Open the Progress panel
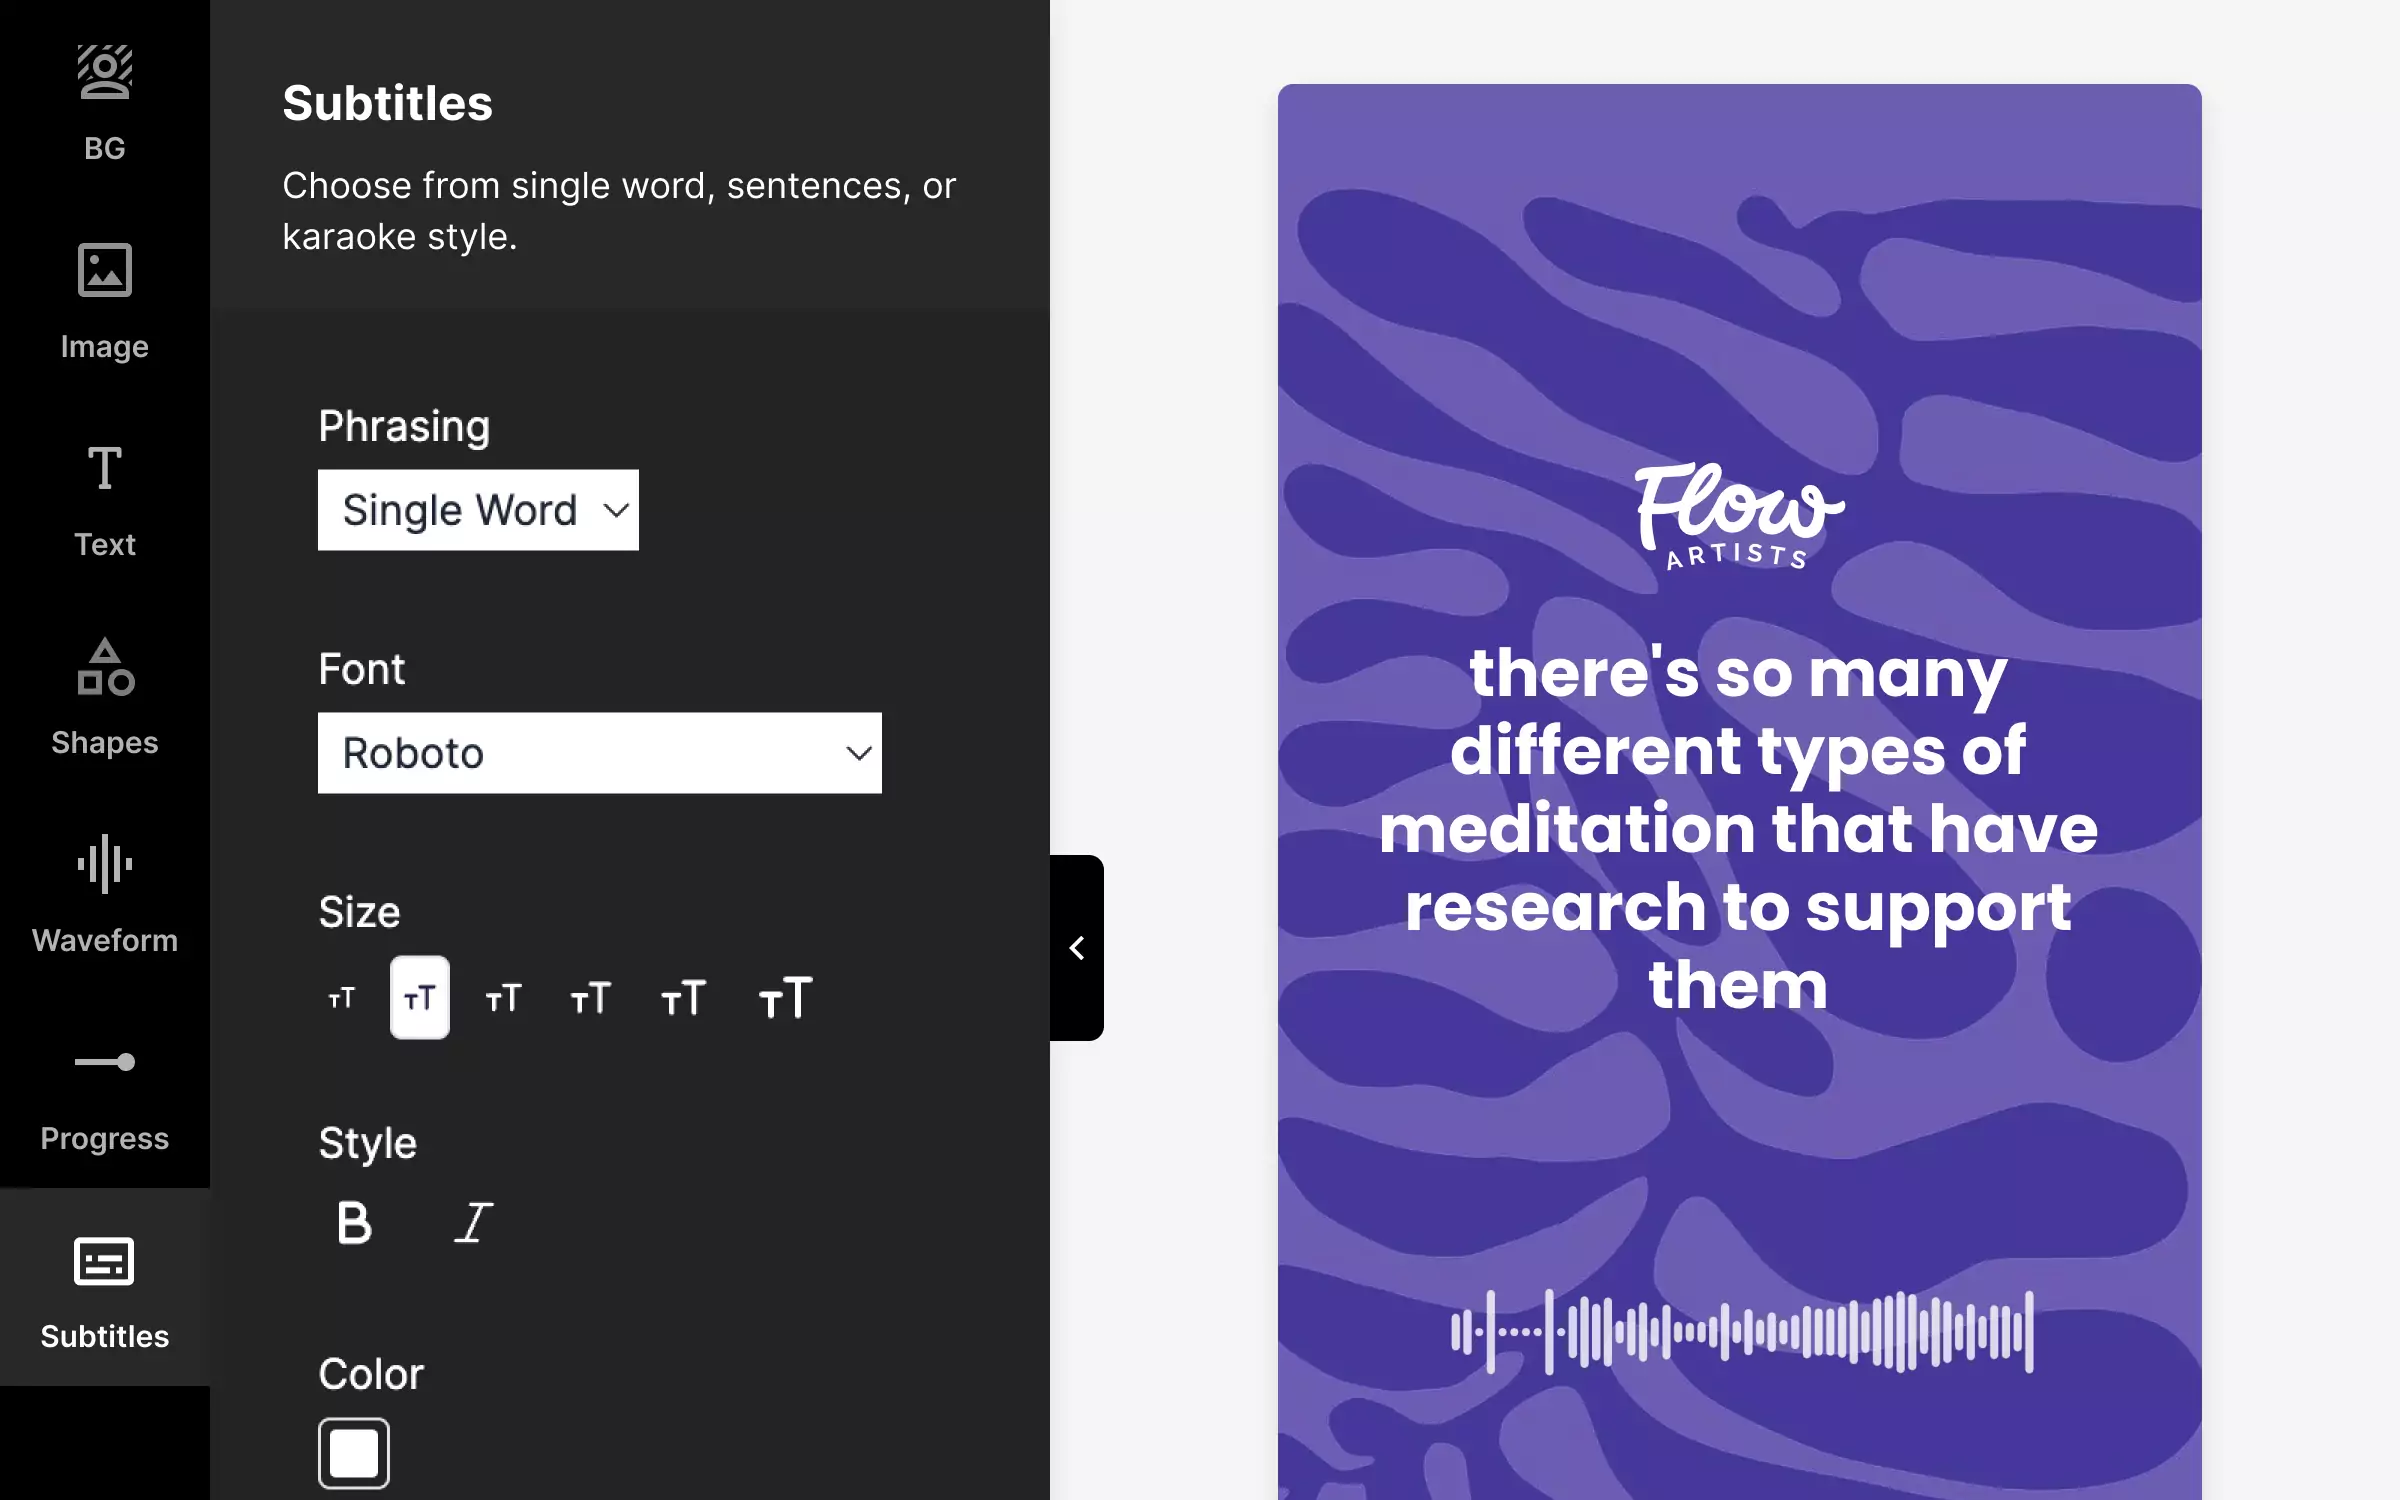 tap(104, 1094)
